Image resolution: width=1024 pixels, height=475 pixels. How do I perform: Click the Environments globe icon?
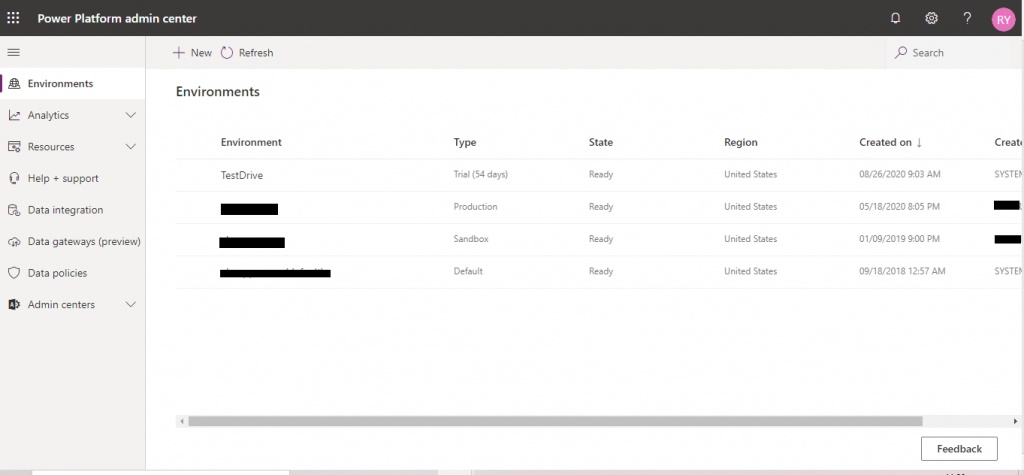coord(14,84)
